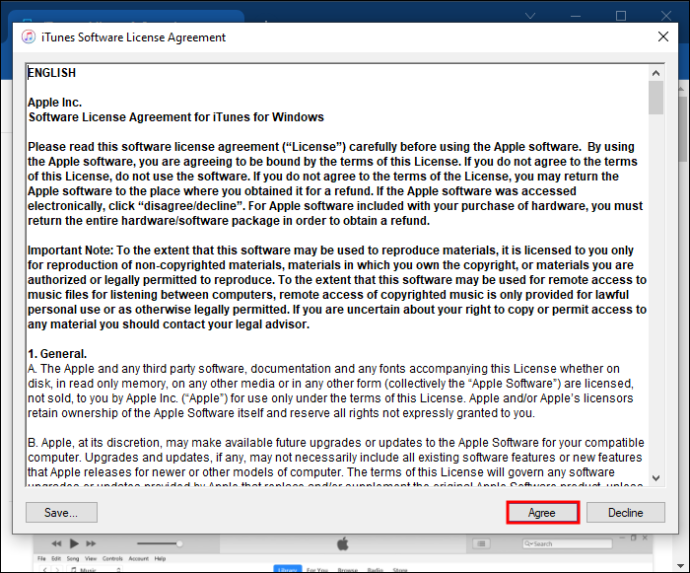
Task: Click the '1. General.' section heading
Action: 57,354
